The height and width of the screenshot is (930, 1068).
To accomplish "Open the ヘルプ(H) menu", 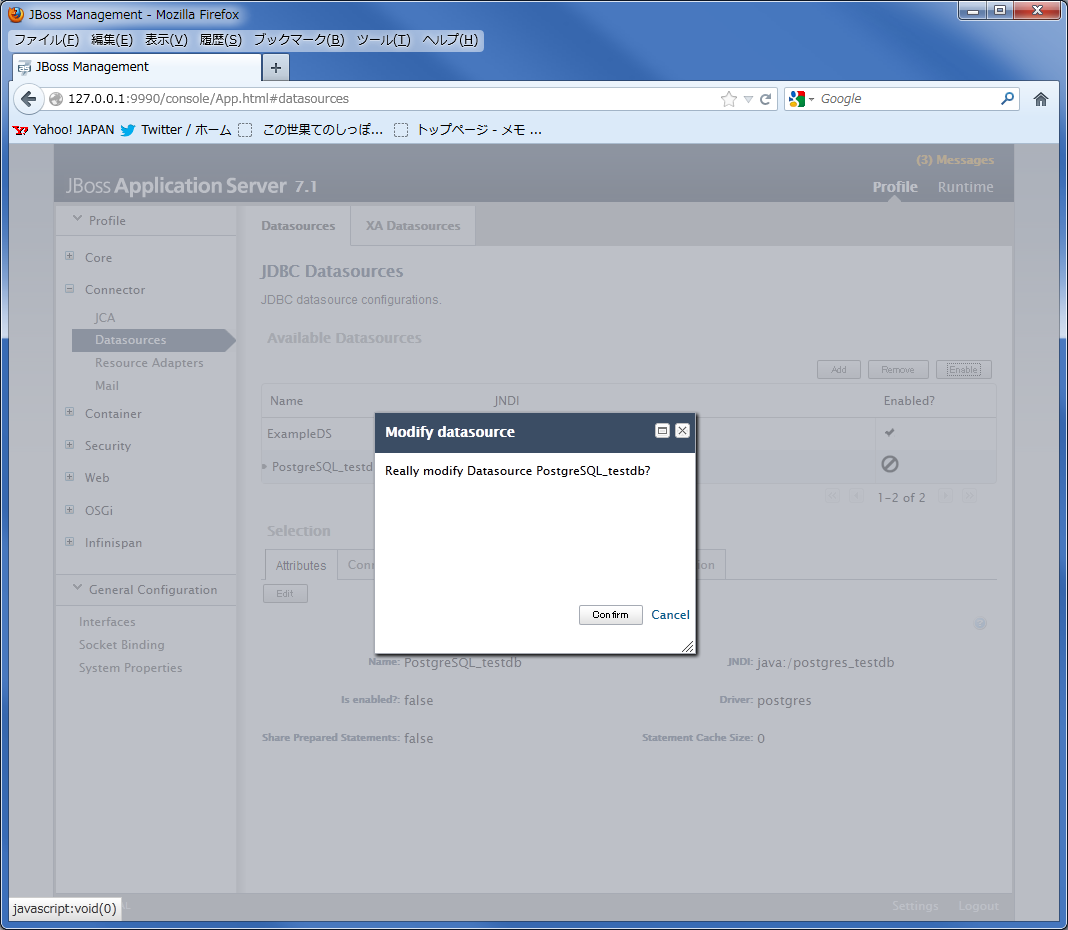I will [450, 40].
